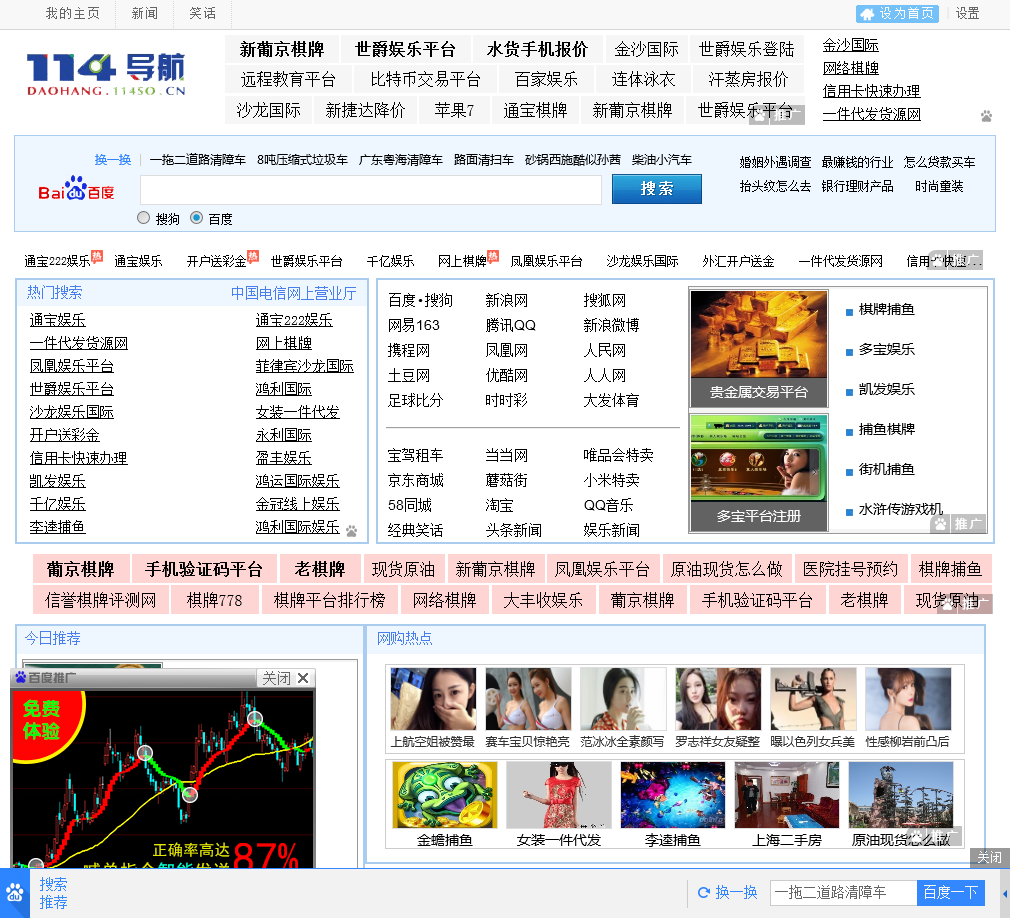Open 曝以色列女兵美 photo thumbnail
Image resolution: width=1010 pixels, height=918 pixels.
coord(813,699)
